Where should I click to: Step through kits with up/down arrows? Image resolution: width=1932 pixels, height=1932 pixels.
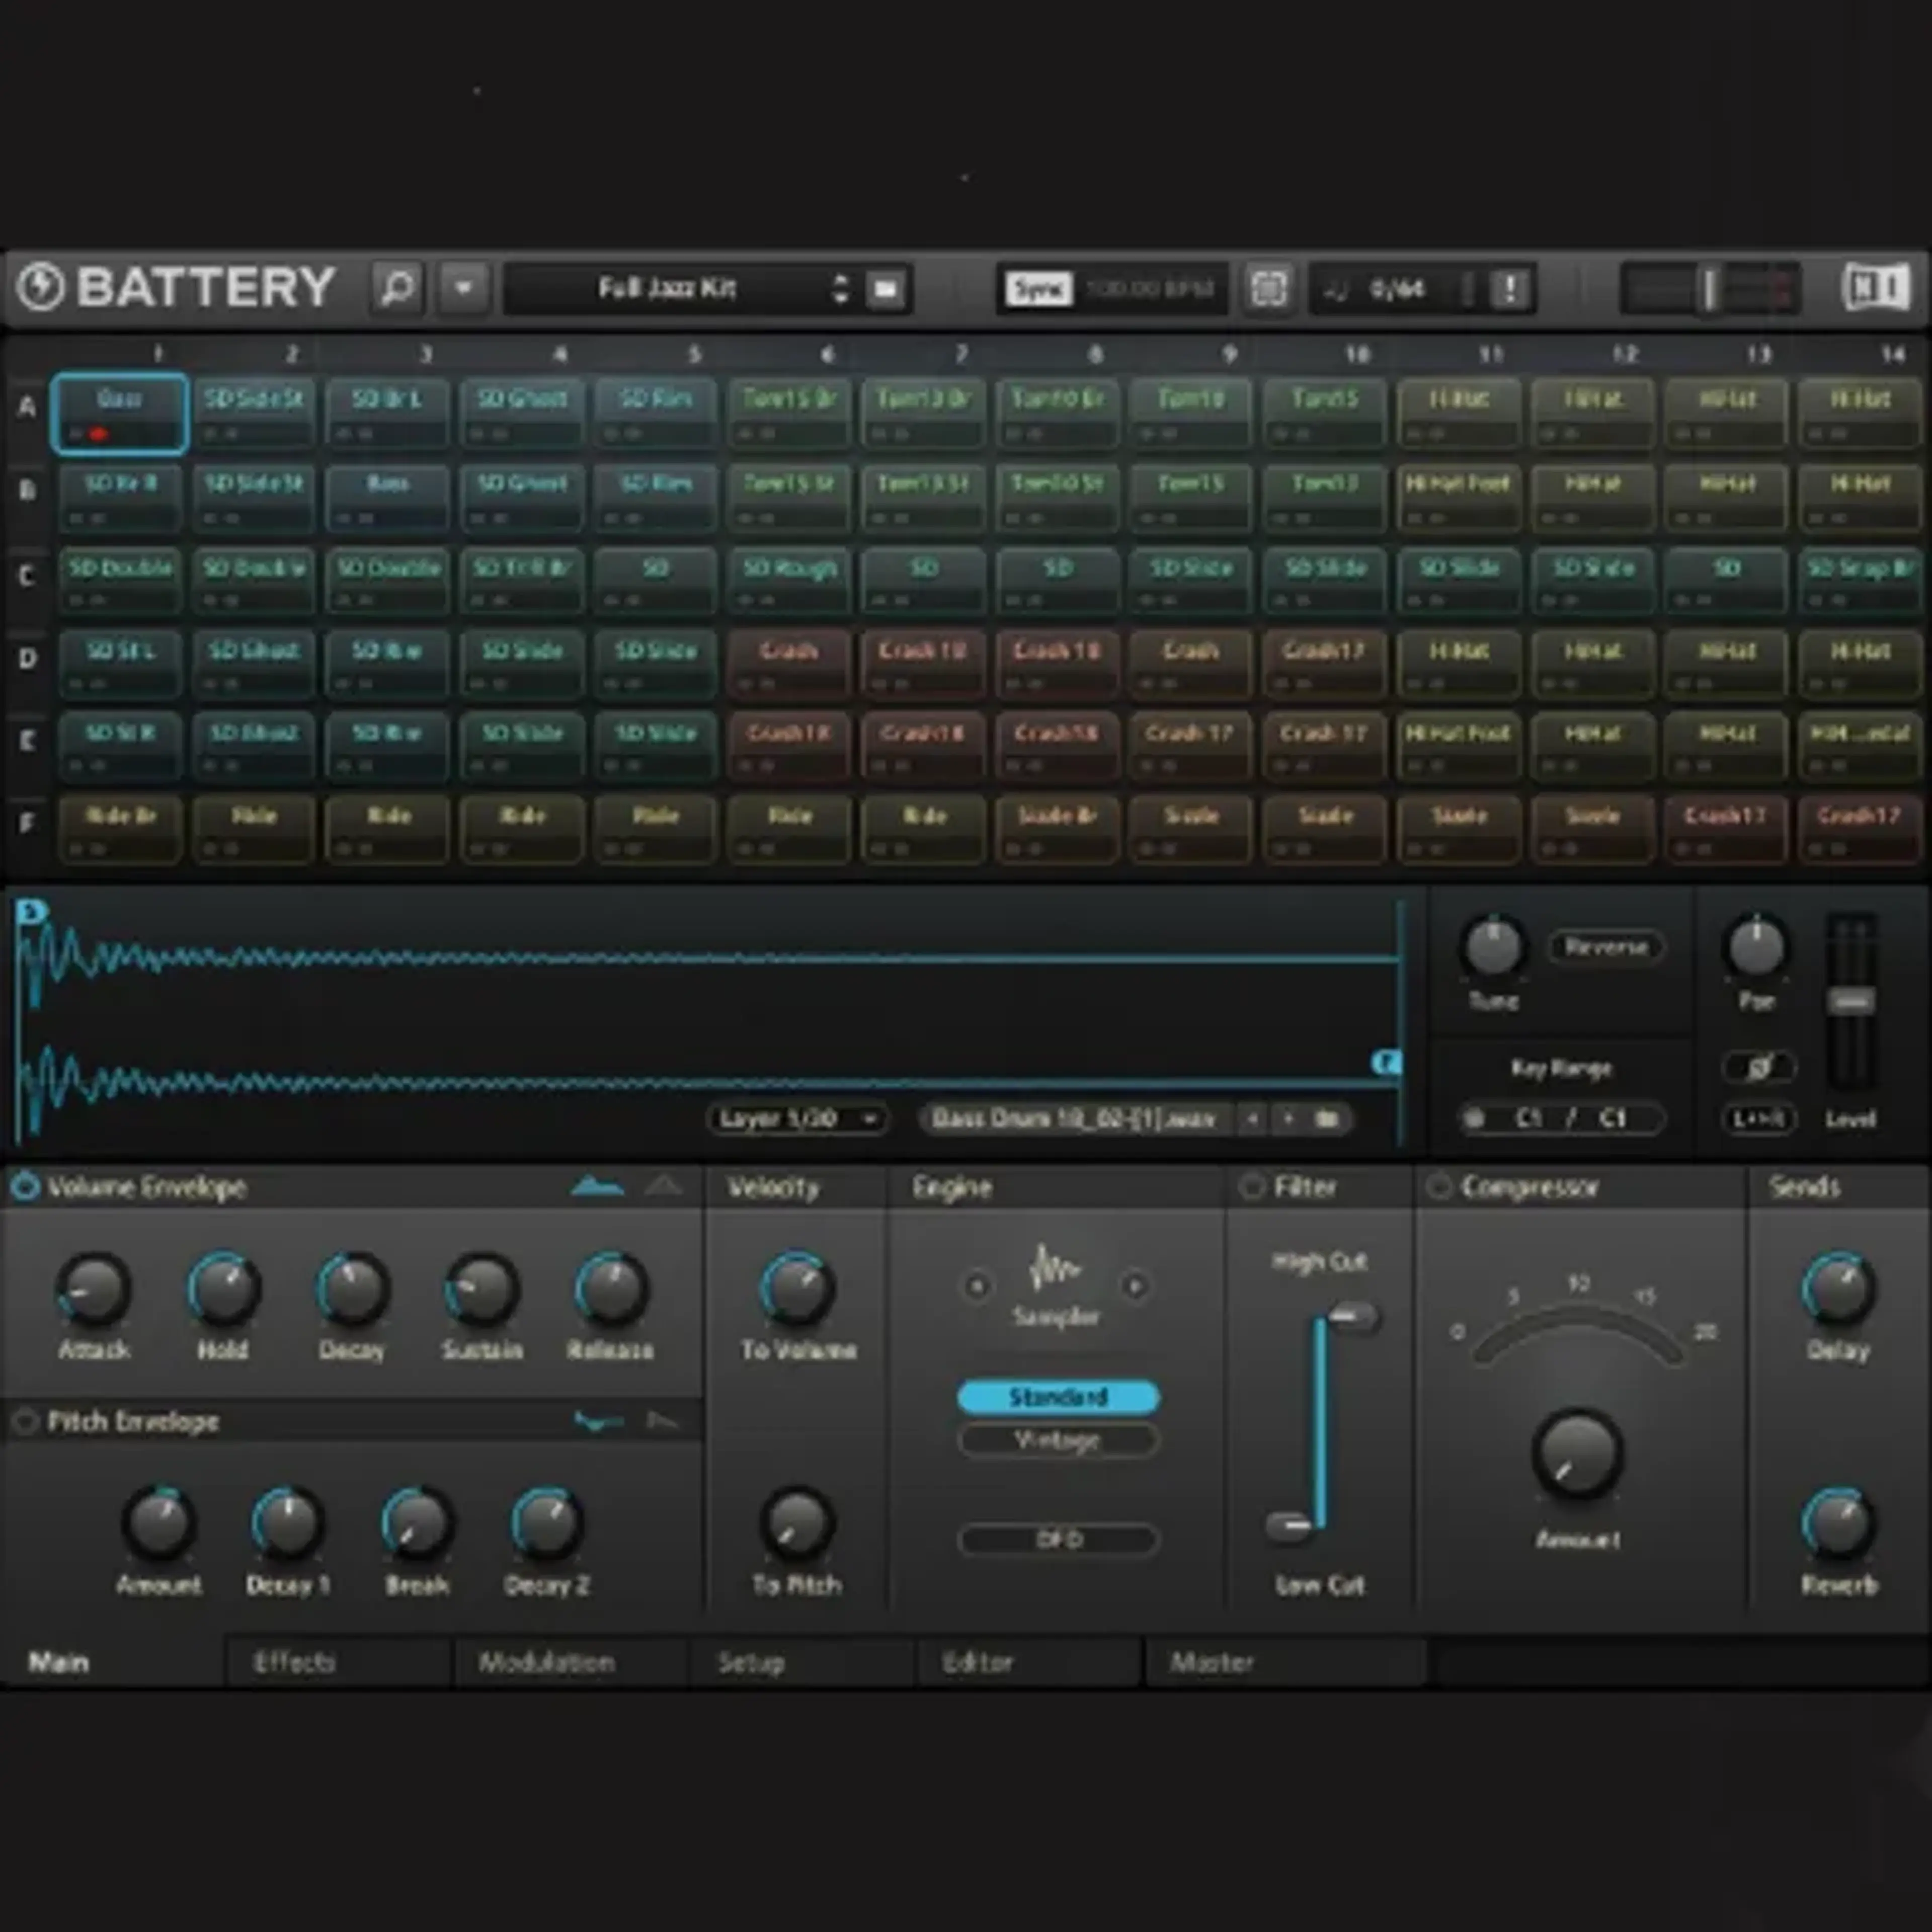(840, 289)
